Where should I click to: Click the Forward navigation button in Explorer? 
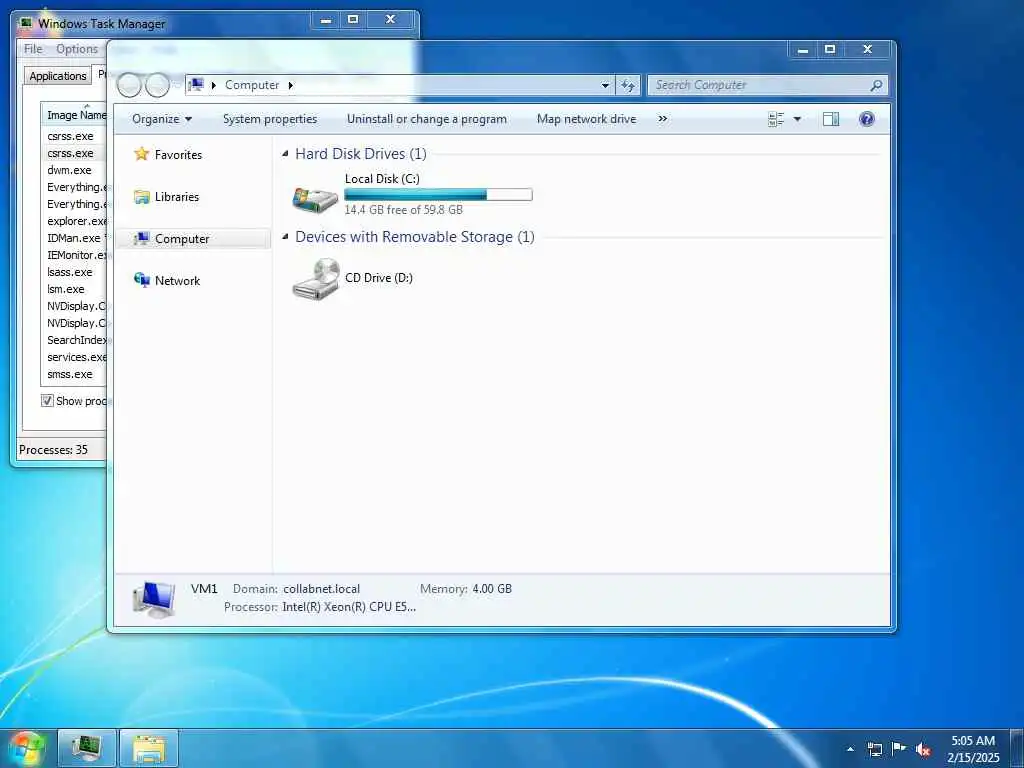[x=157, y=85]
